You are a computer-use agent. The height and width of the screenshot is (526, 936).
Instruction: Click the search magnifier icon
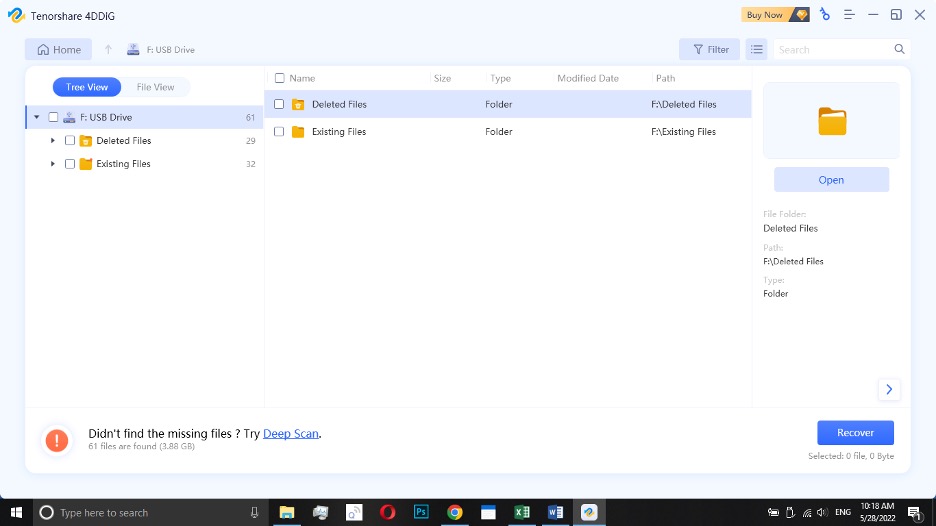[899, 49]
